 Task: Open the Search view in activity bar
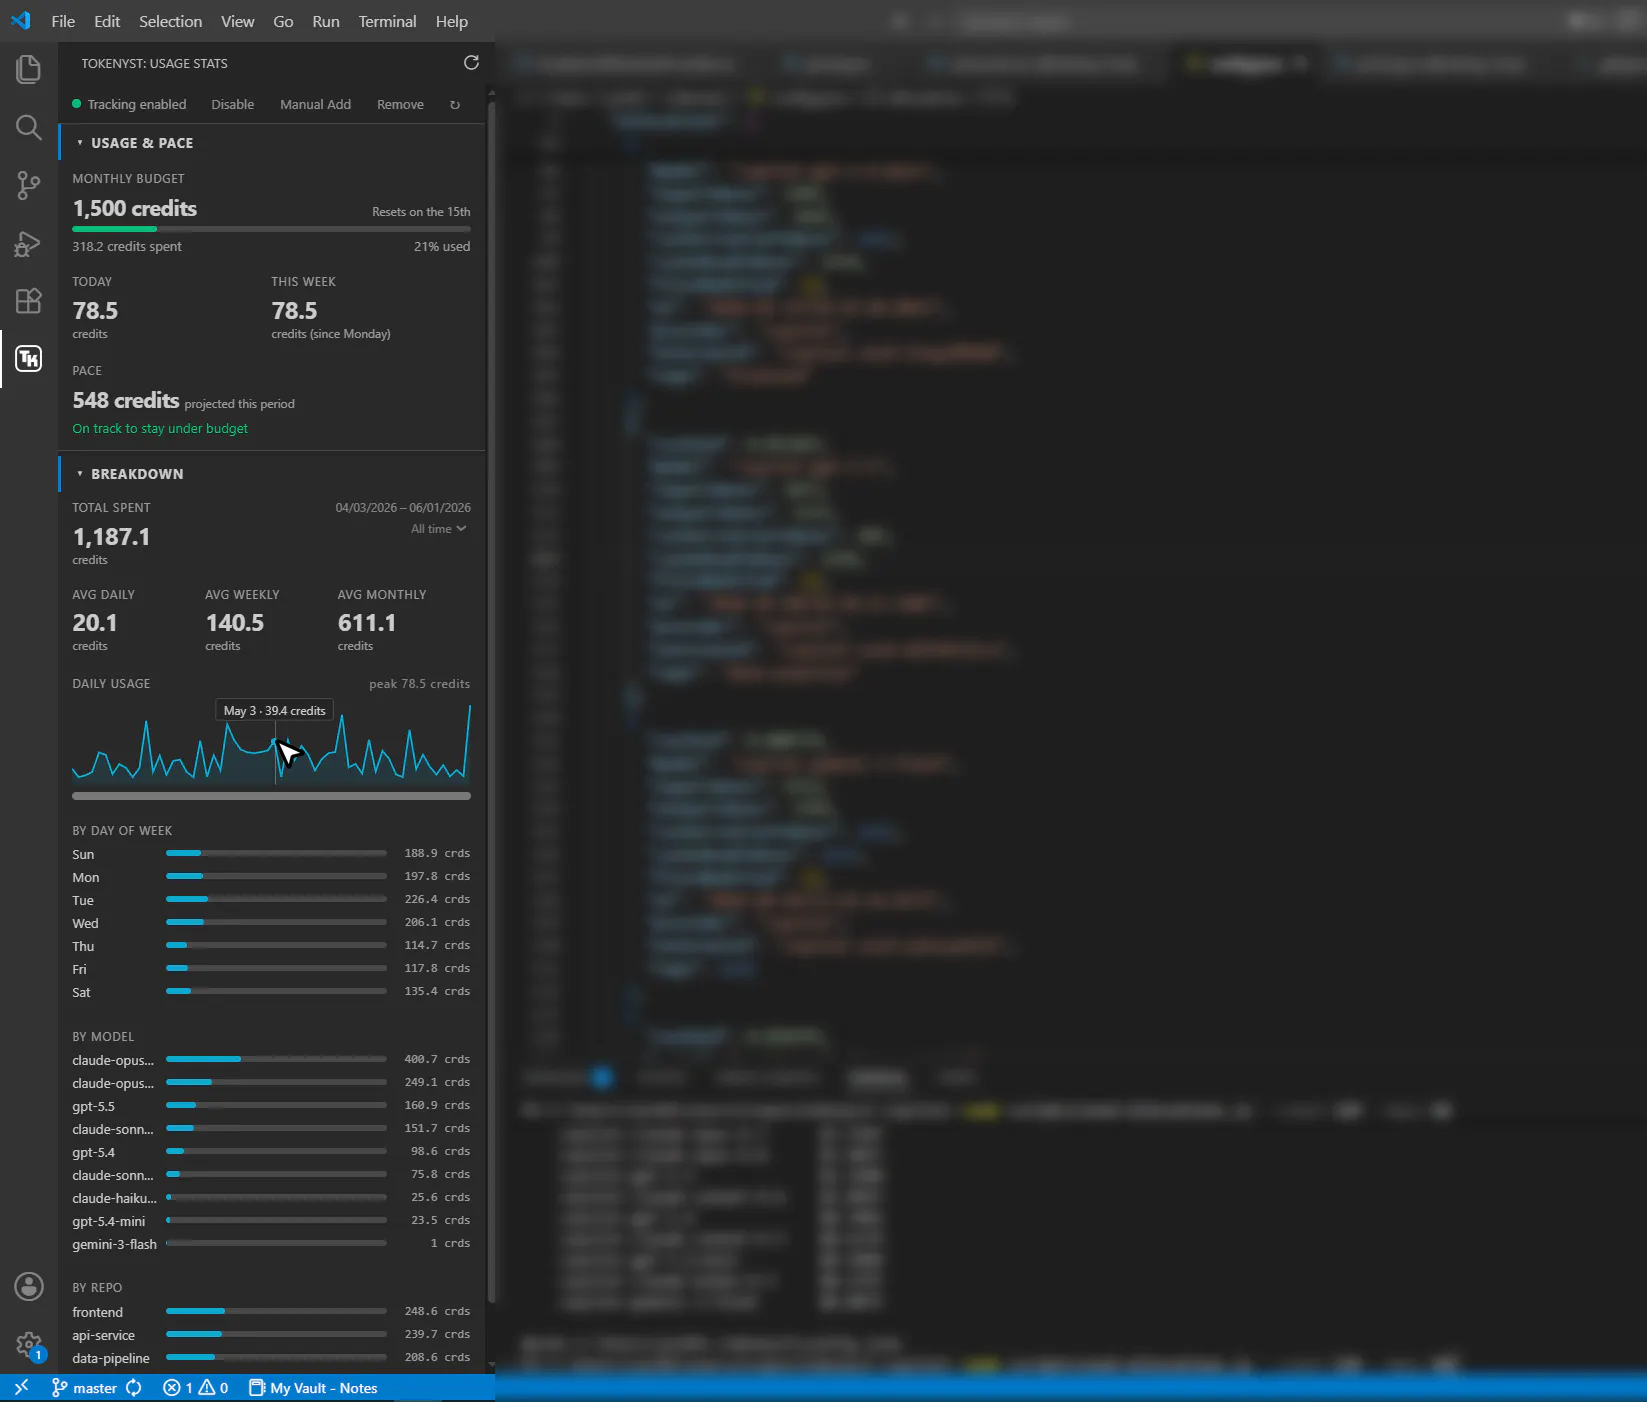click(x=29, y=127)
